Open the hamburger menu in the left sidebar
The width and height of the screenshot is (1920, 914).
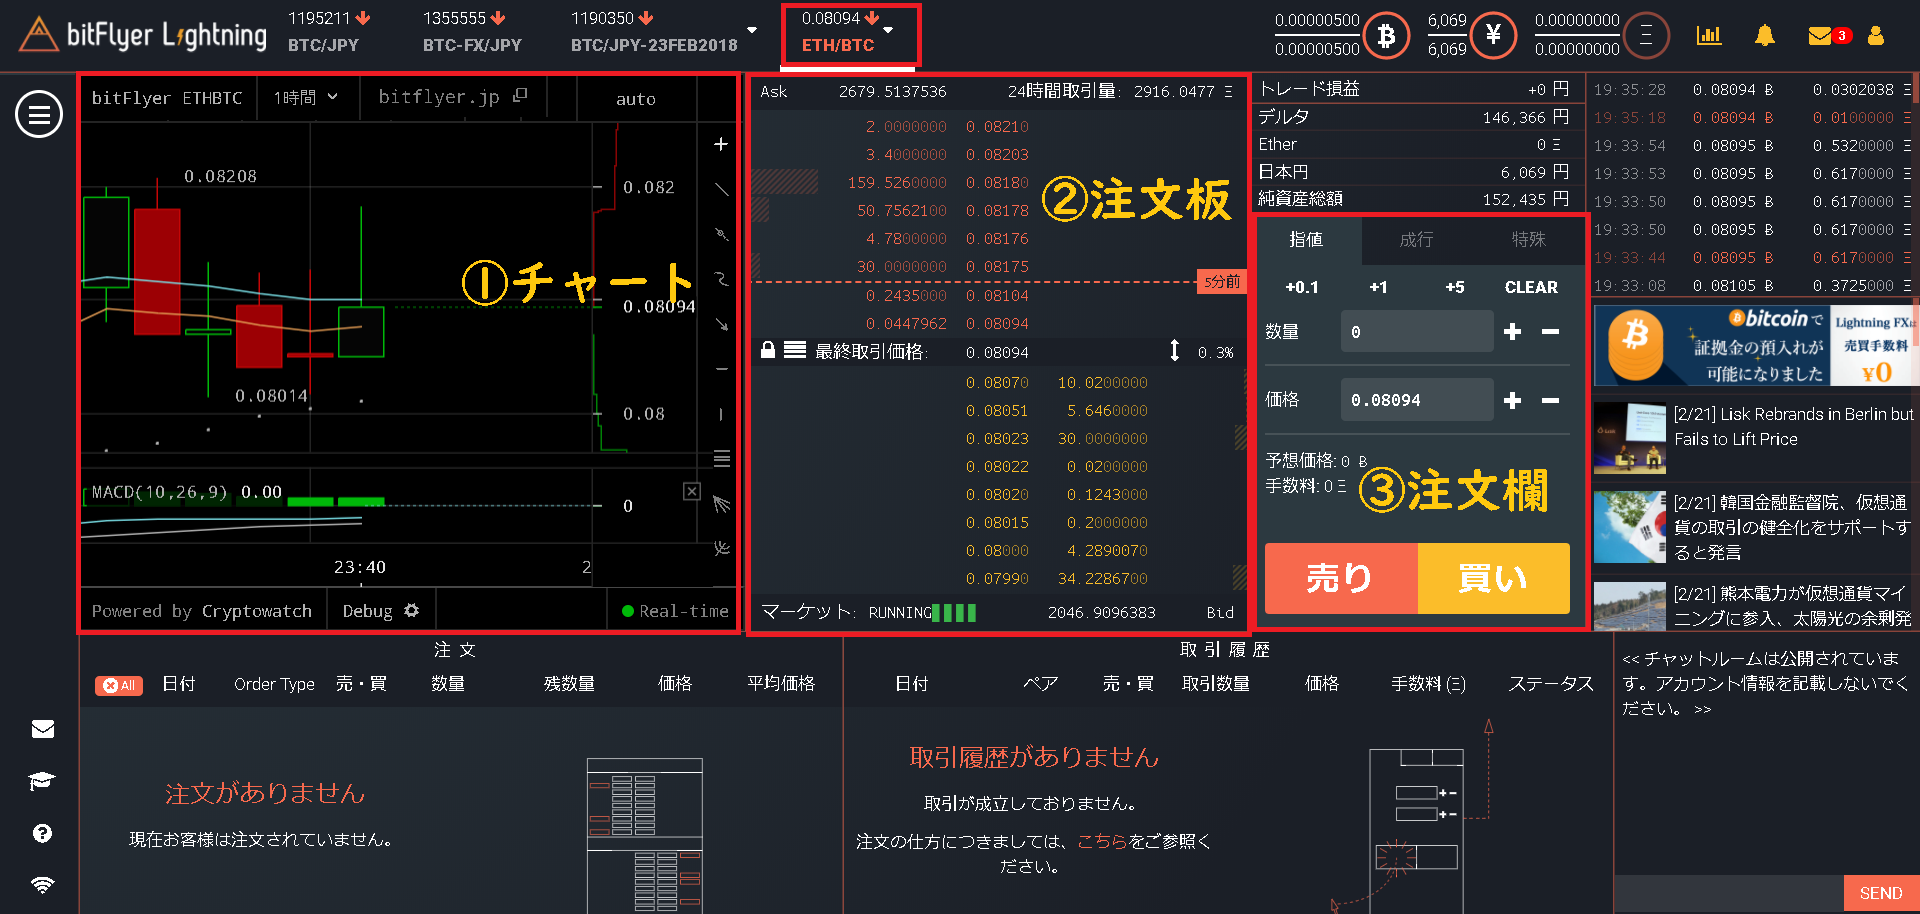tap(39, 114)
